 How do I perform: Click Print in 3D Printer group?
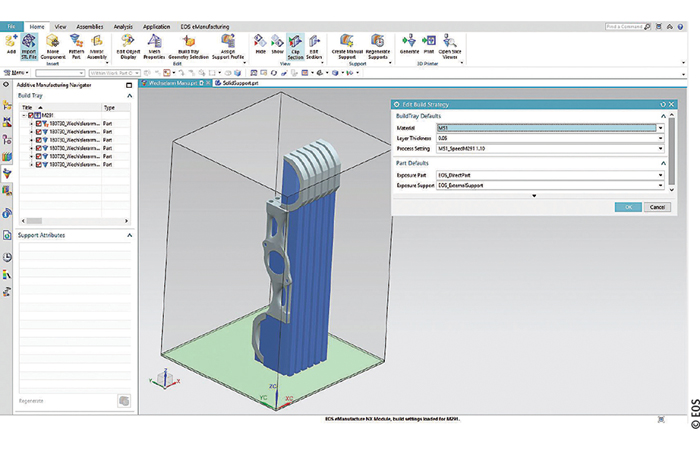[429, 44]
